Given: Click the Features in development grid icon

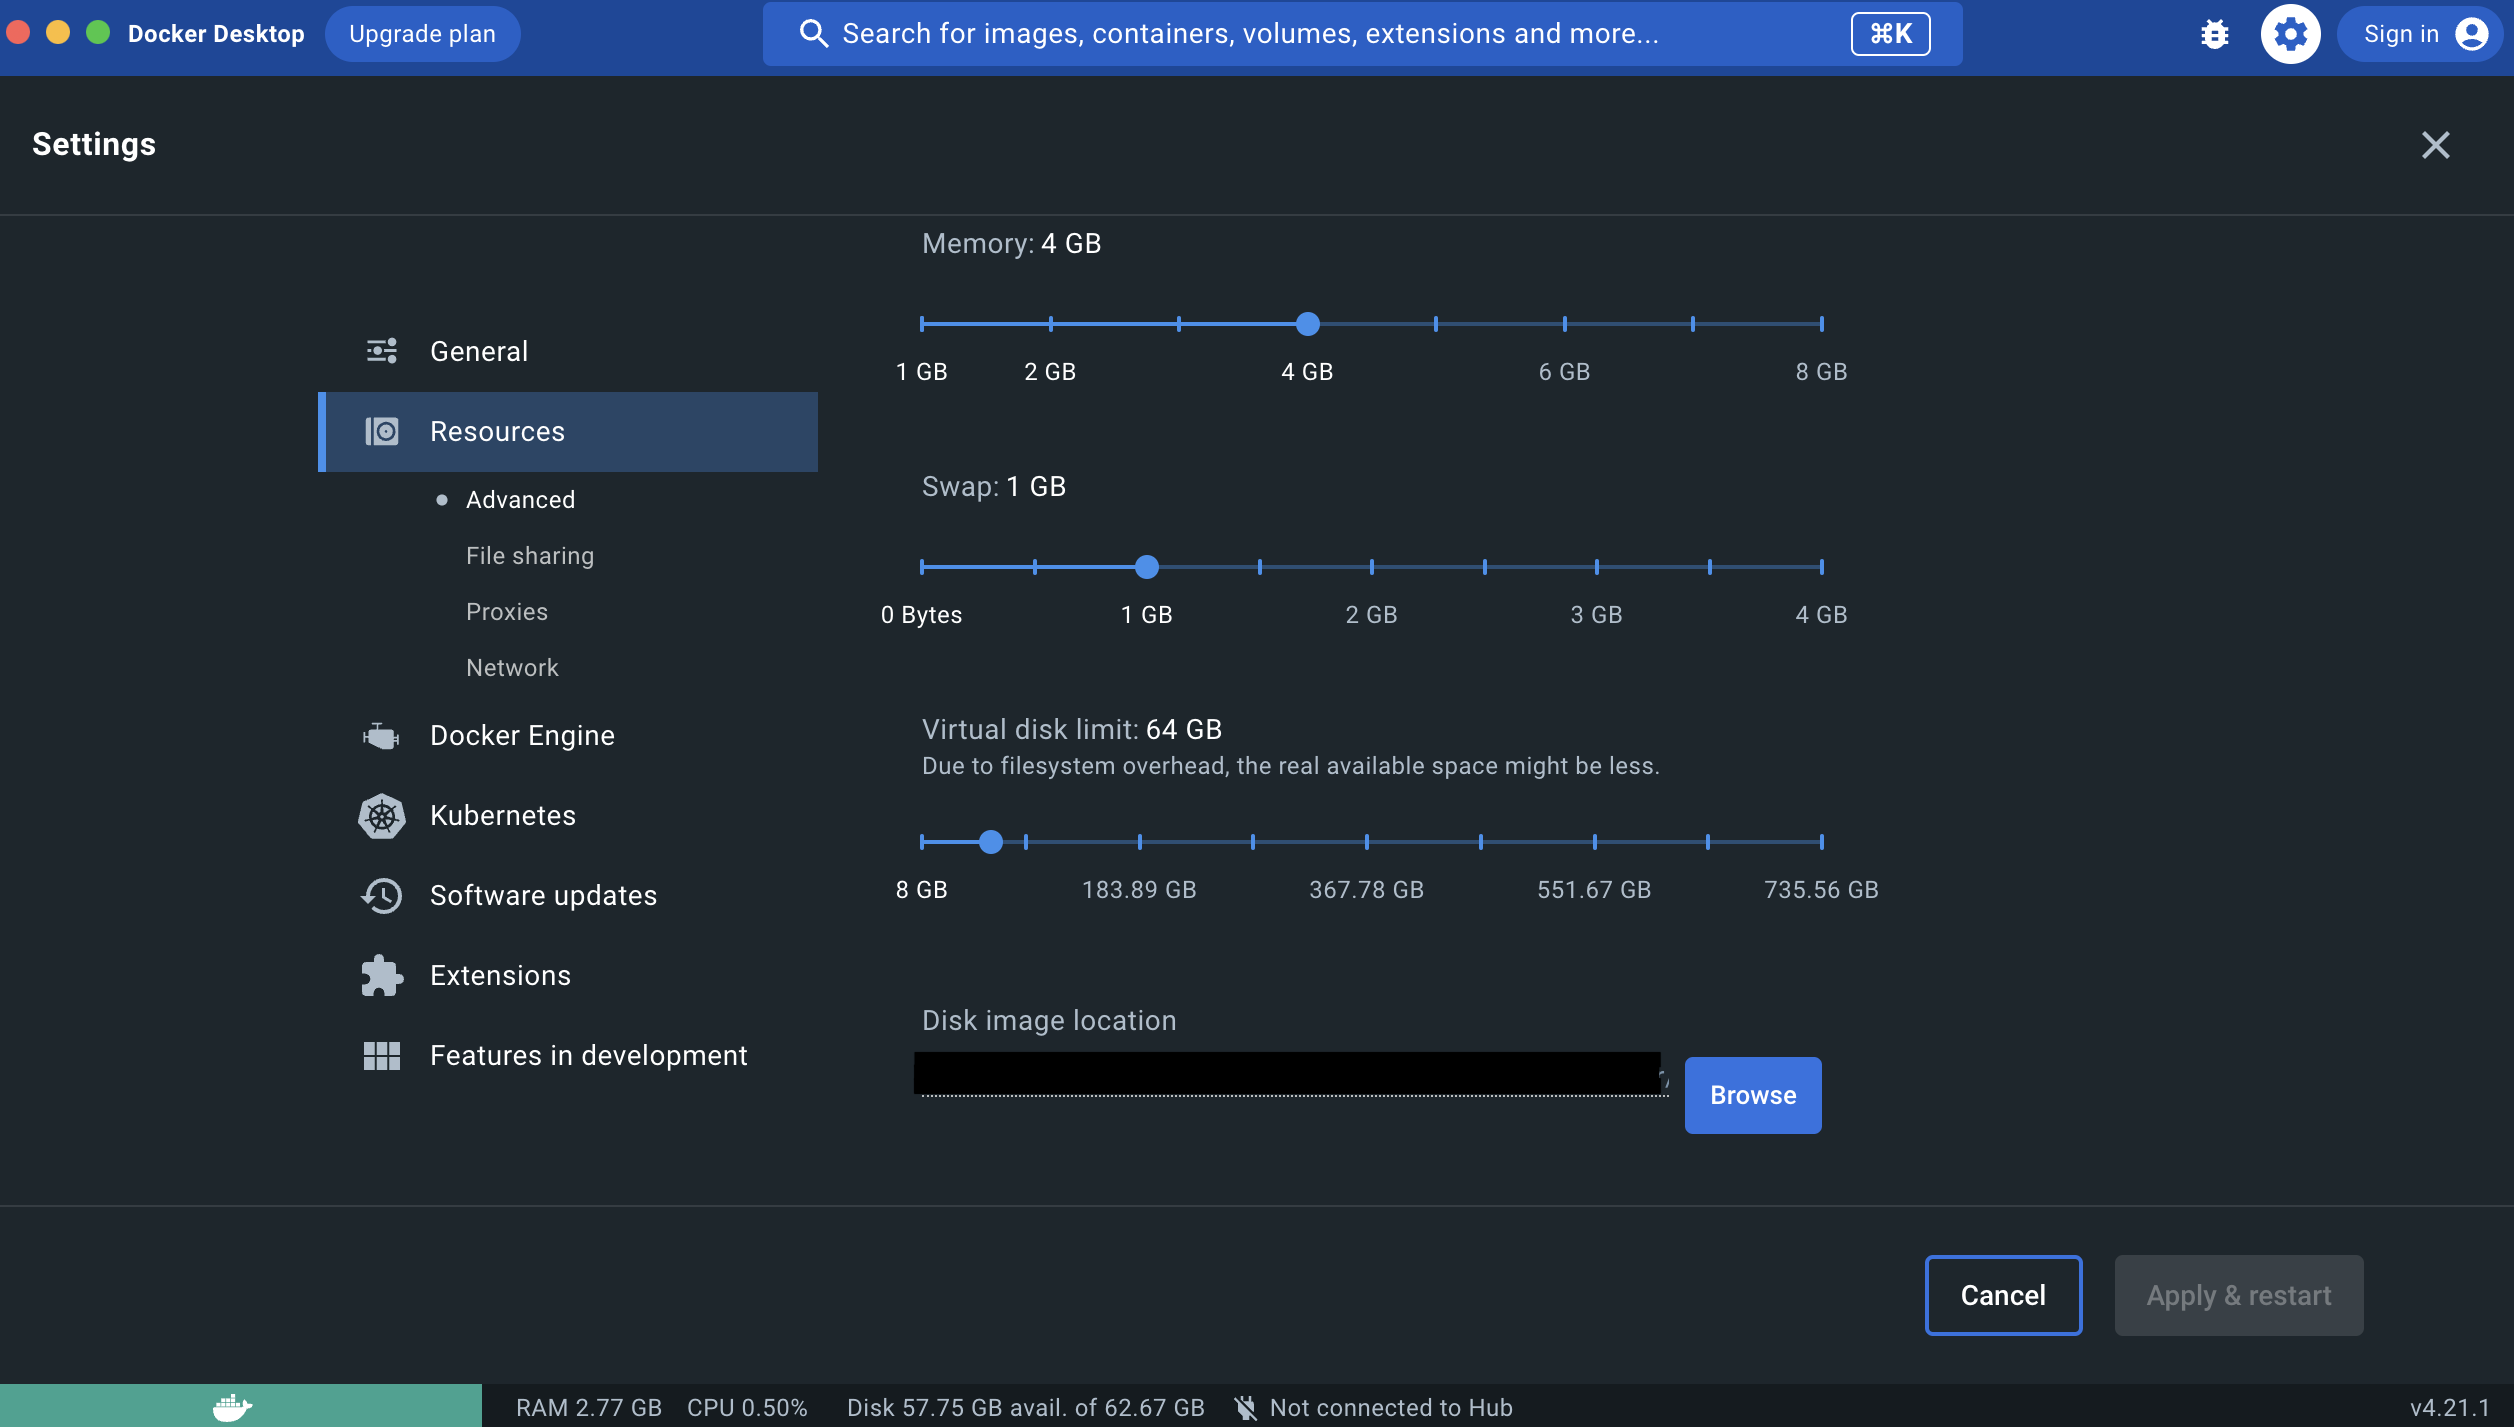Looking at the screenshot, I should (381, 1056).
